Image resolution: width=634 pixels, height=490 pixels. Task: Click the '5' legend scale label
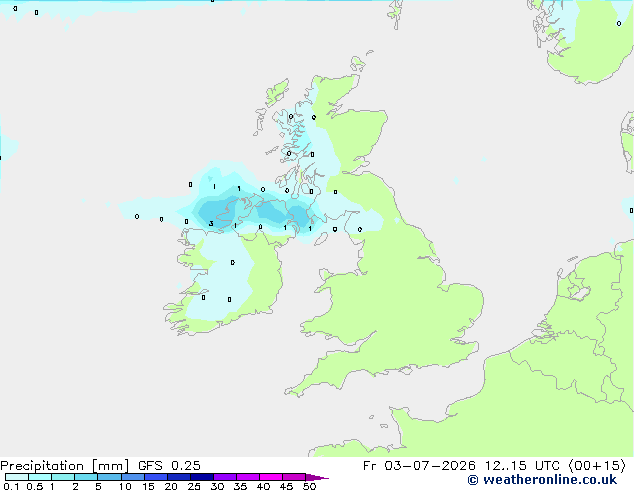[x=98, y=486]
